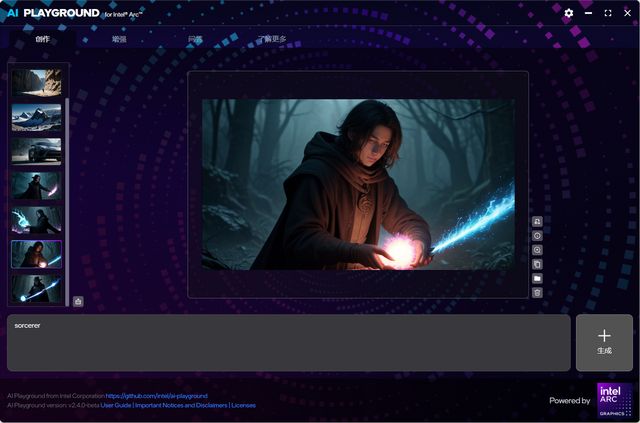Open the 了解更多 tab

pyautogui.click(x=272, y=39)
